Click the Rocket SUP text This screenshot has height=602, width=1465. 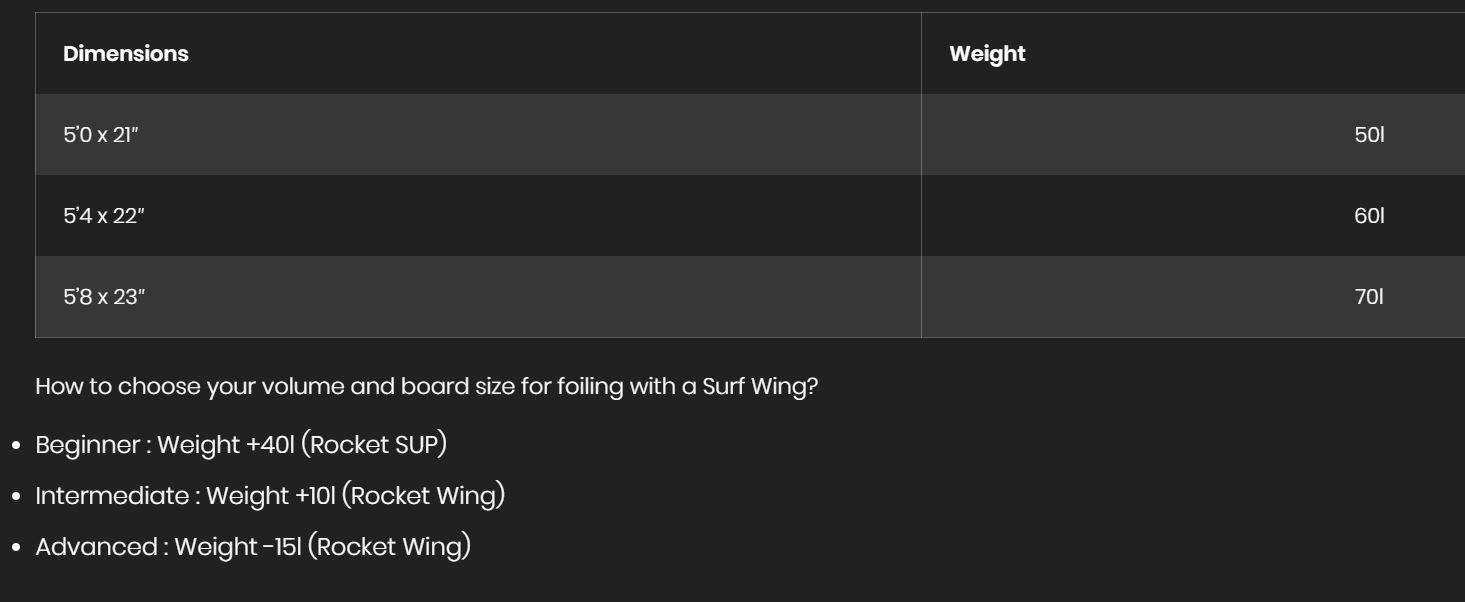click(x=374, y=445)
